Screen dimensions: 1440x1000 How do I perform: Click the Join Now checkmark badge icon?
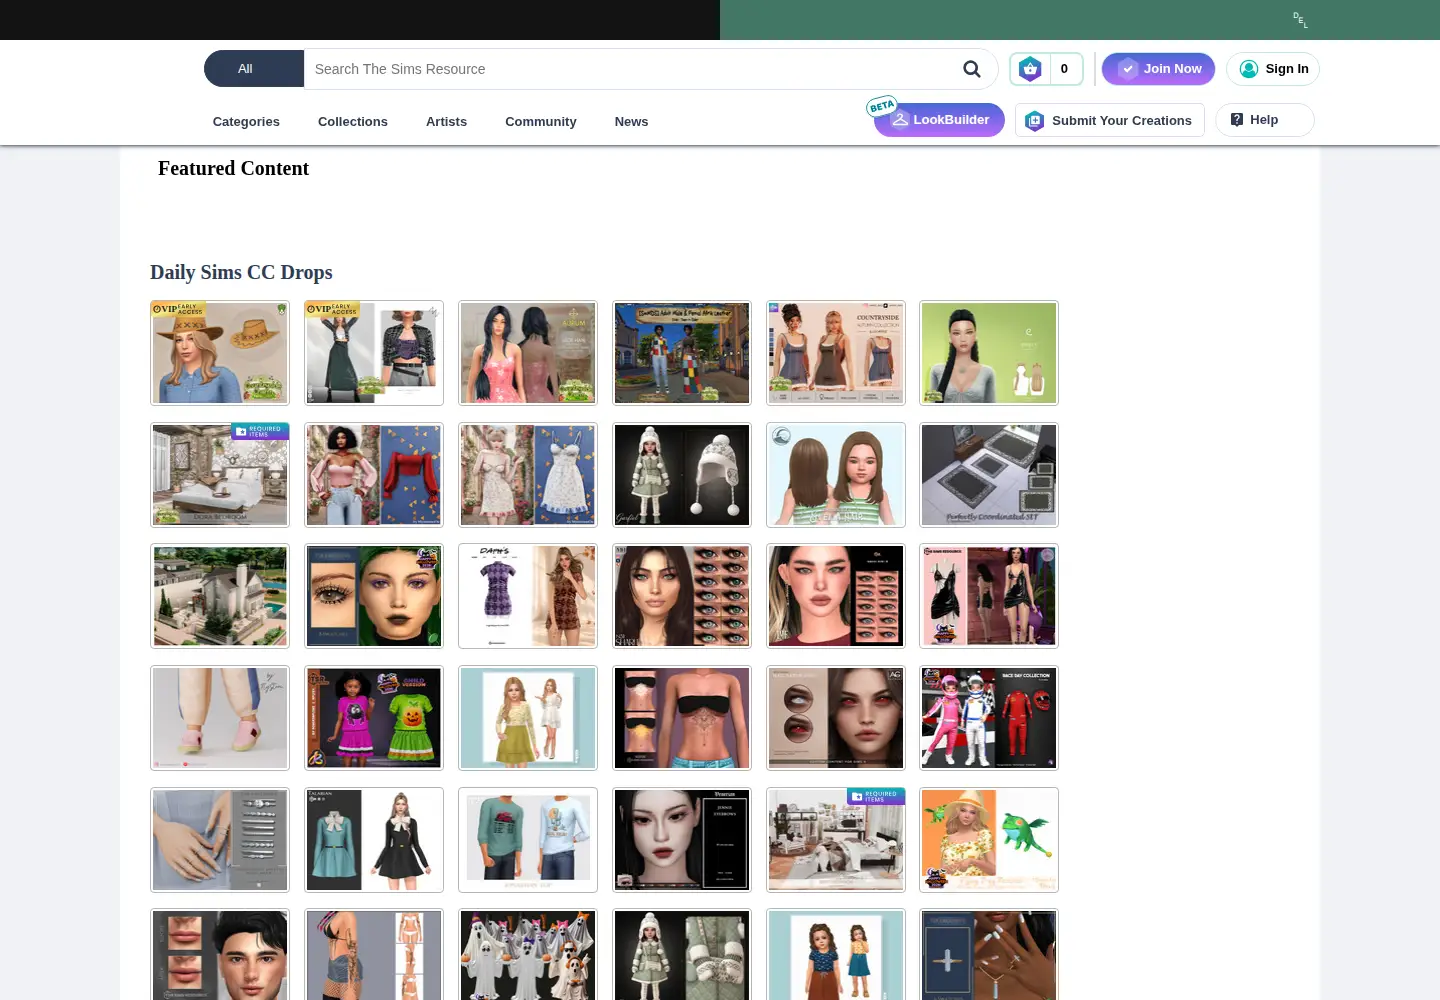tap(1128, 69)
